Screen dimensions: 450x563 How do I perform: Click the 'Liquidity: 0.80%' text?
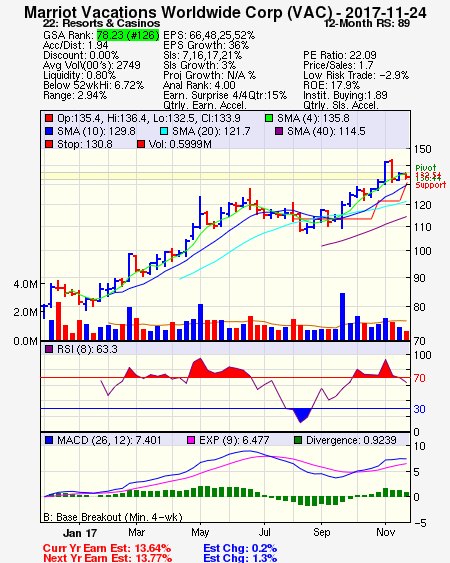pos(79,75)
